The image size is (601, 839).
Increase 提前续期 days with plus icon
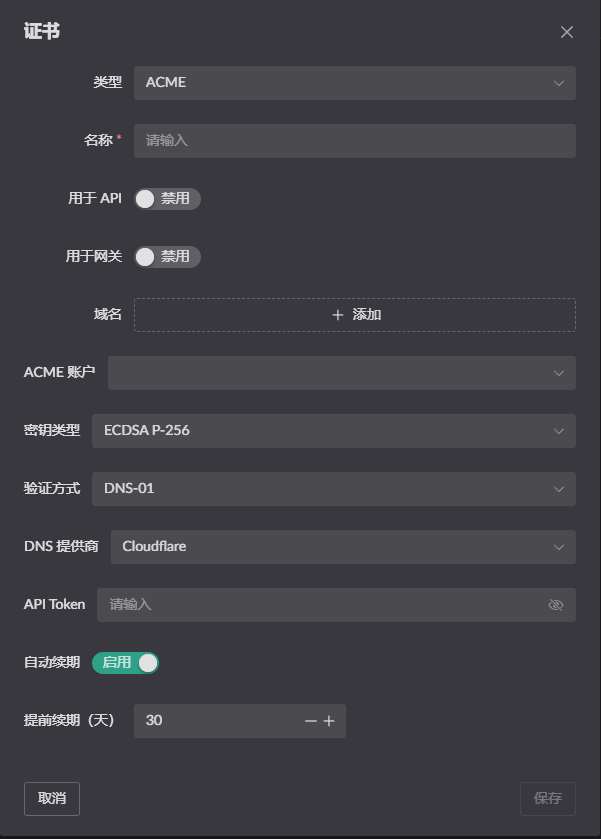tap(329, 721)
